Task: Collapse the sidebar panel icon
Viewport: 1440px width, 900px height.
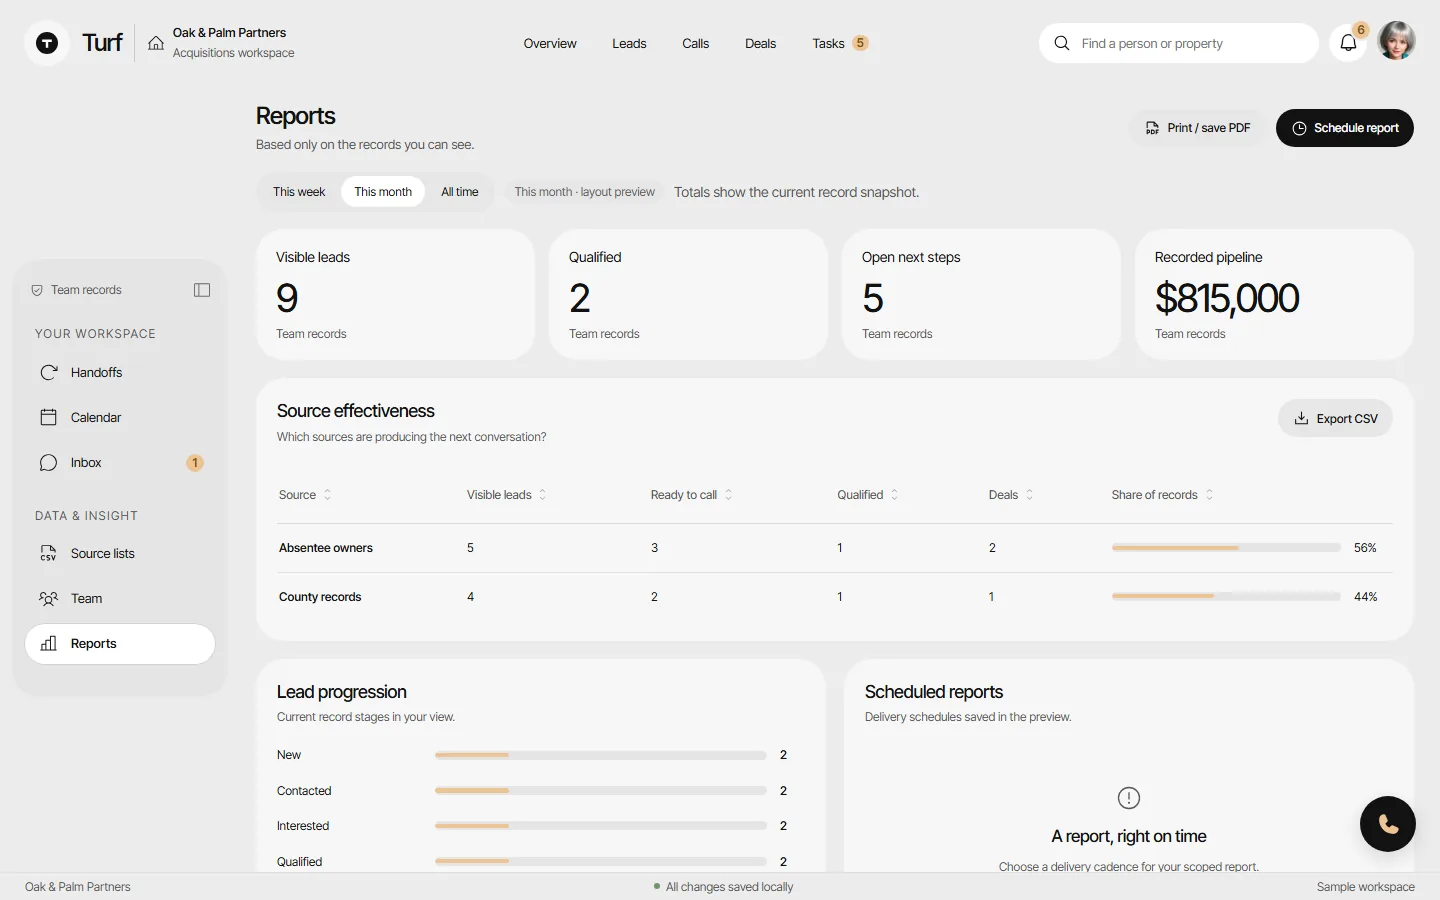Action: (202, 290)
